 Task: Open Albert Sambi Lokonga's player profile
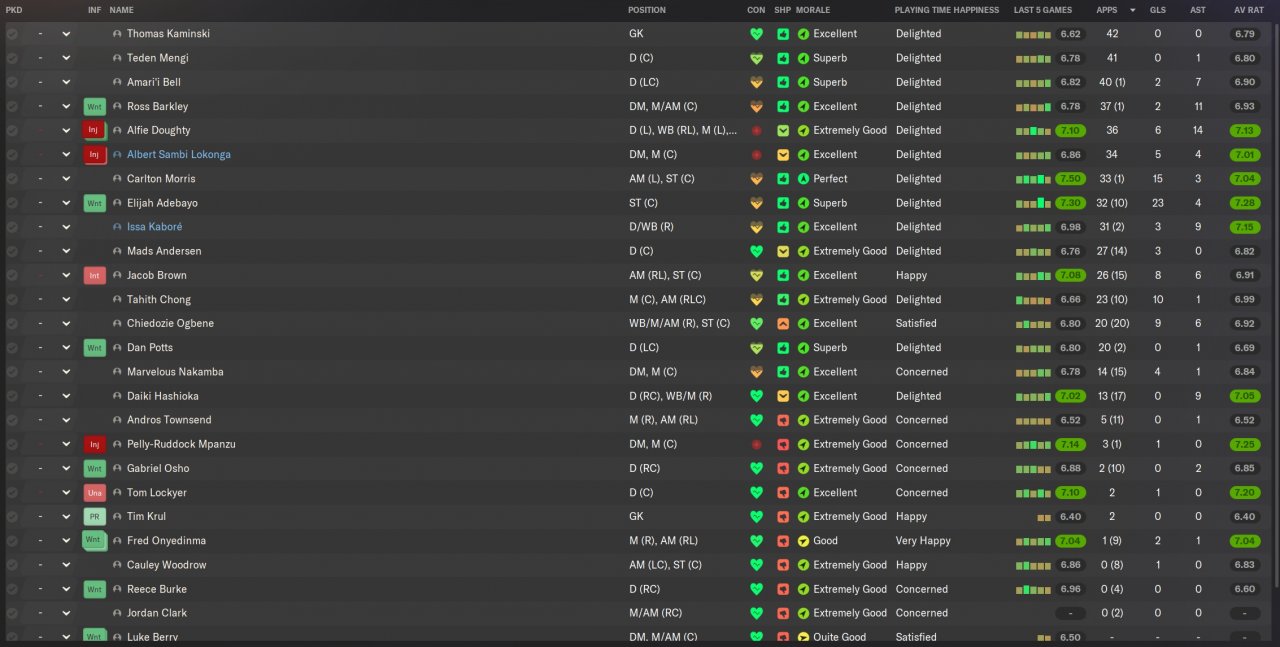coord(179,155)
